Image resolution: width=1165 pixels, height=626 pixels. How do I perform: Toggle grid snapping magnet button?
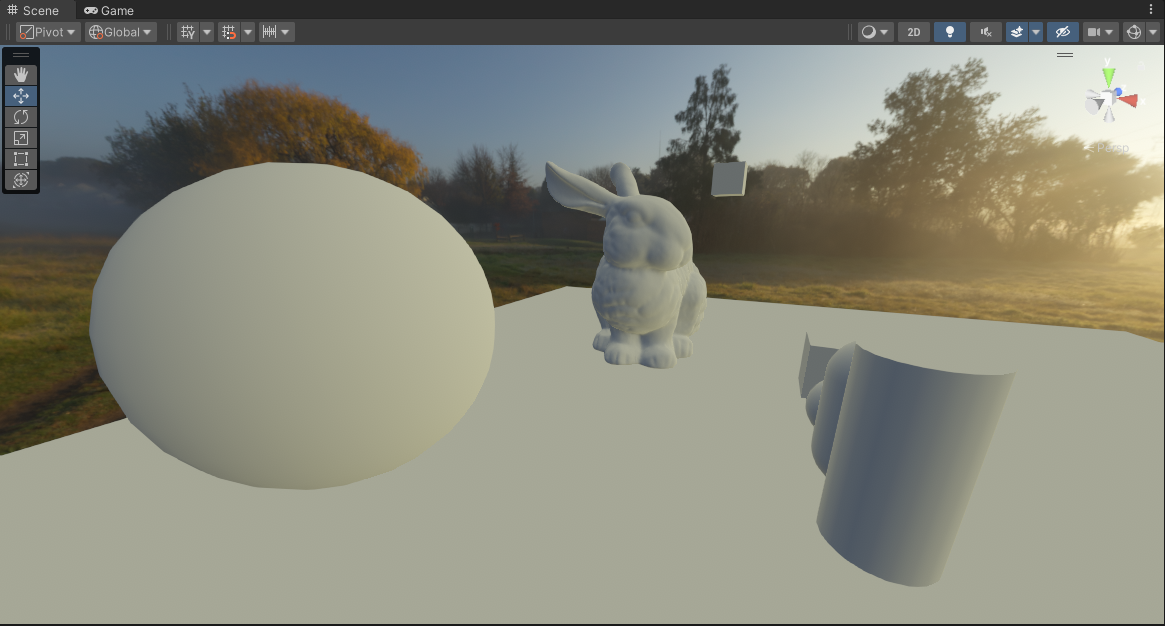tap(229, 32)
